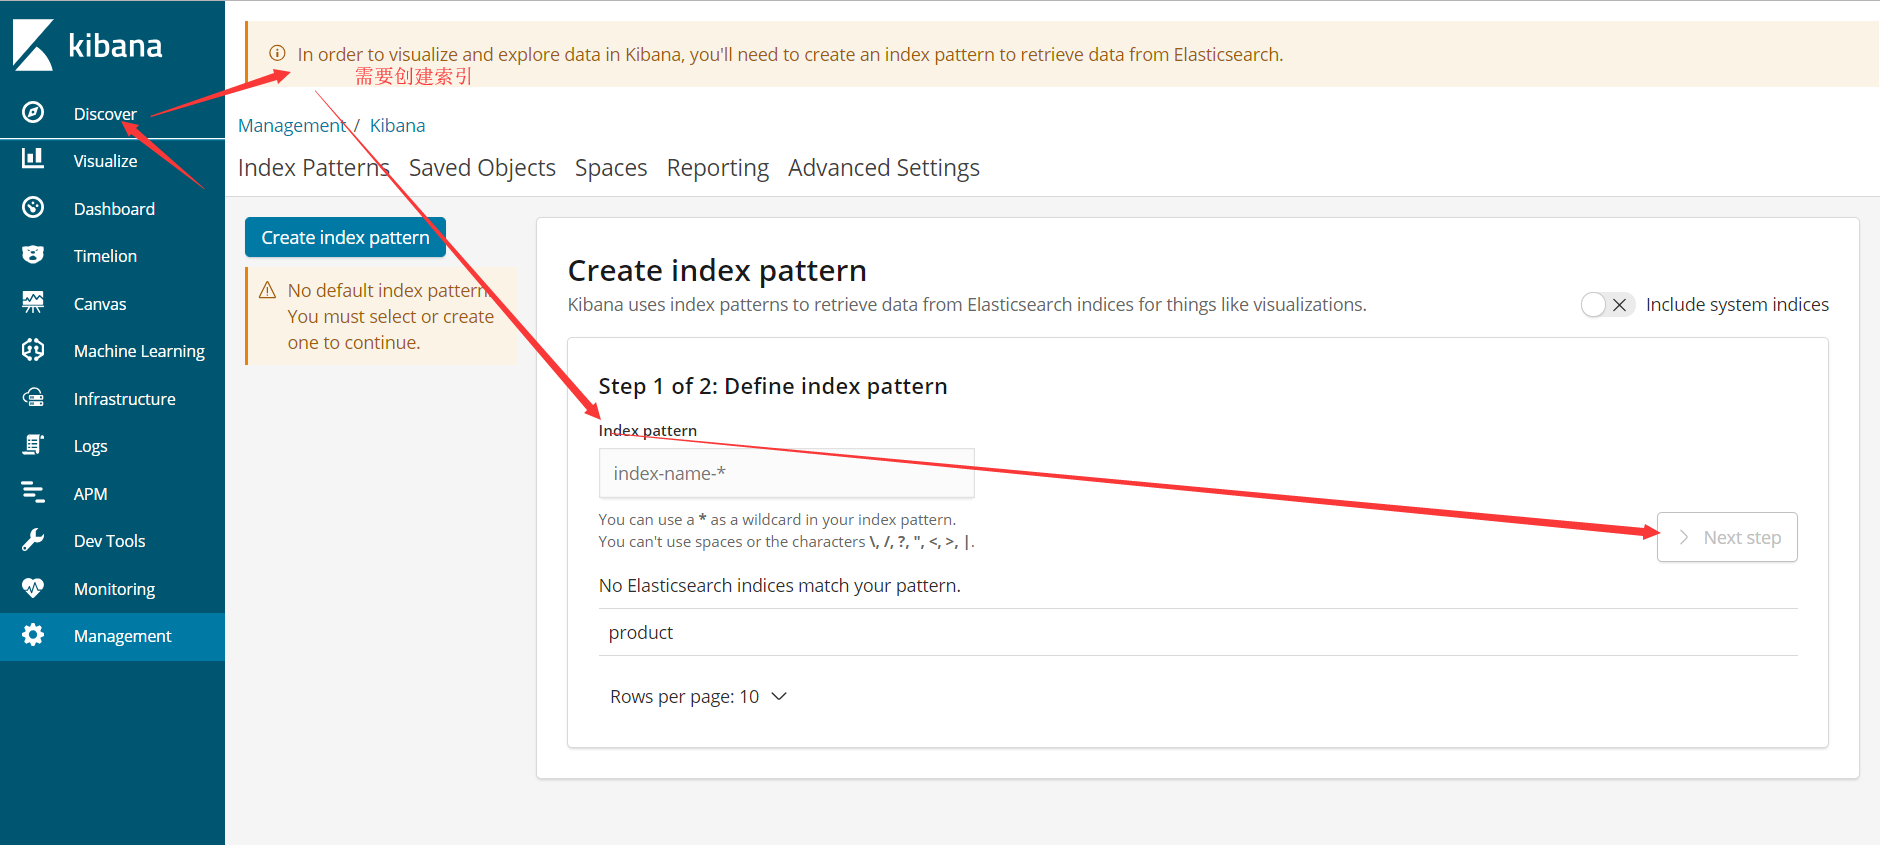Click the Dev Tools wrench icon

pyautogui.click(x=33, y=540)
